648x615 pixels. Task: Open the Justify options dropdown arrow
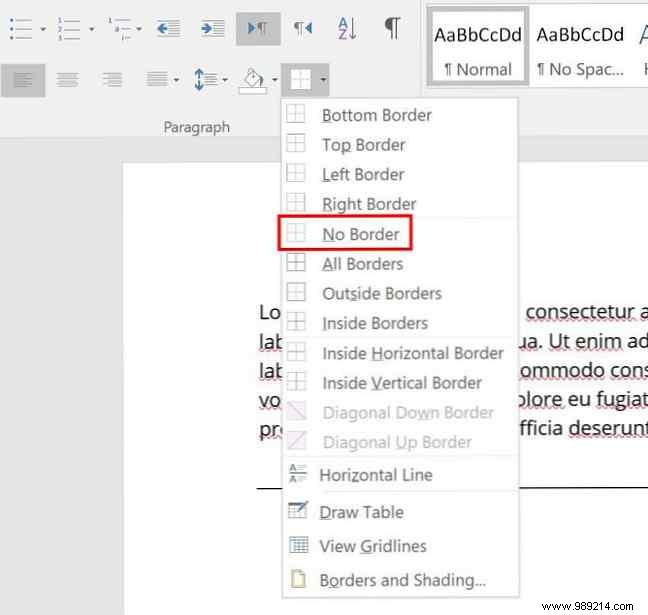click(176, 80)
